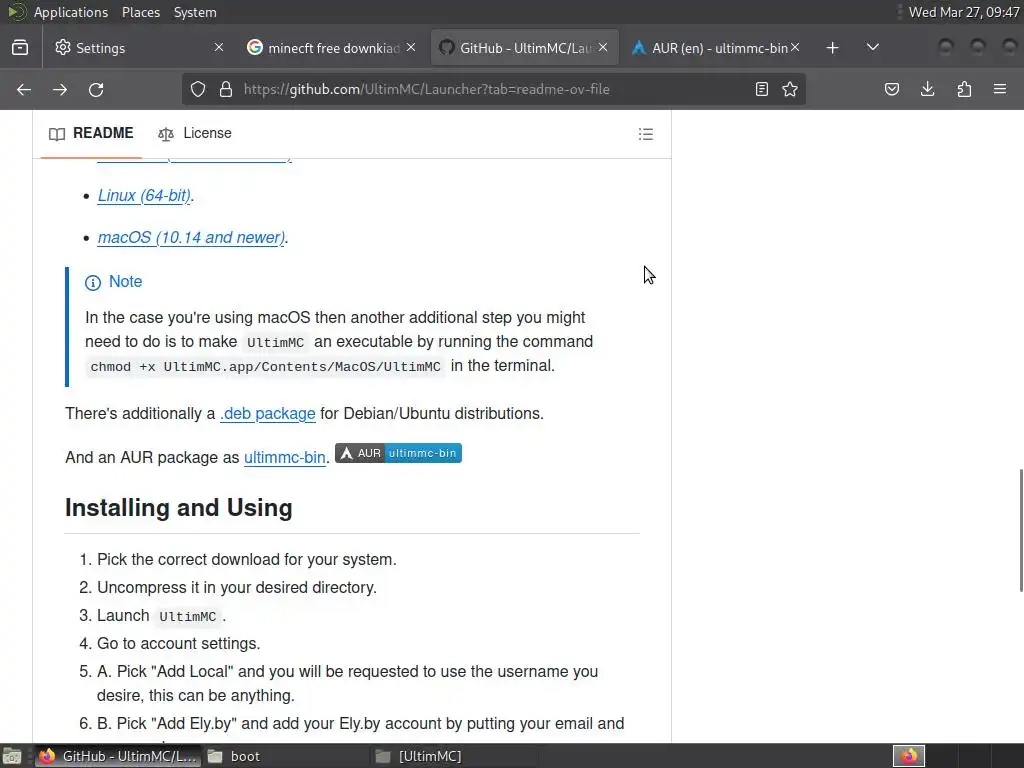Open the Downloads panel
The image size is (1024, 768).
click(927, 89)
